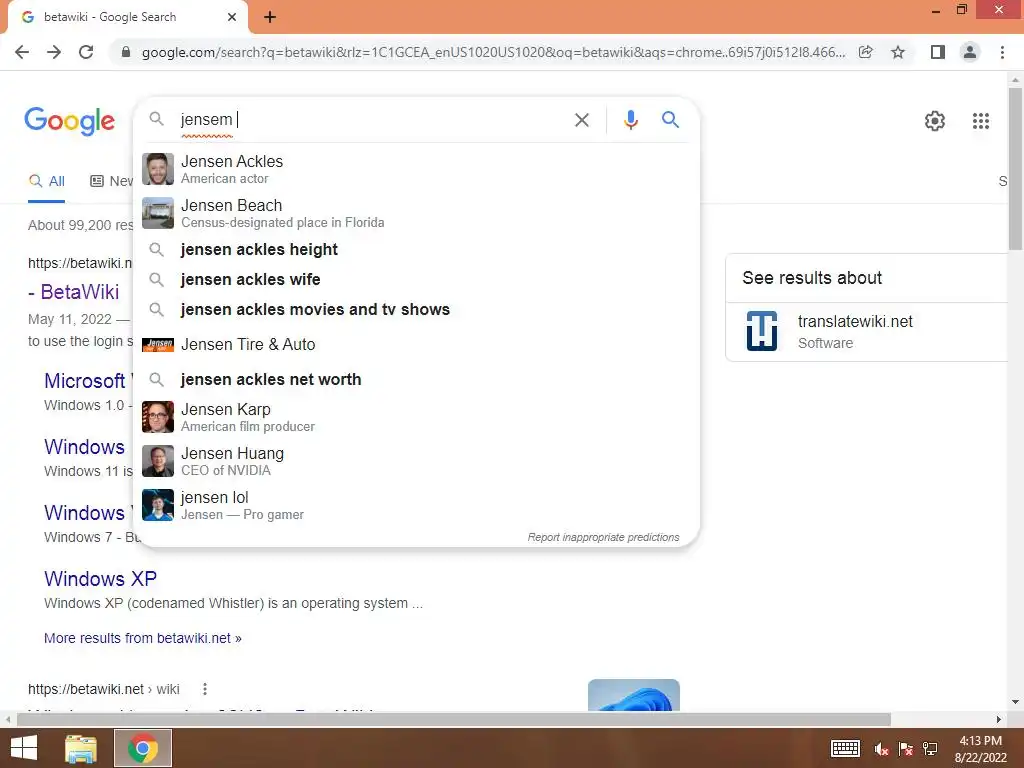Open Google quick settings gear
The width and height of the screenshot is (1024, 768).
coord(935,121)
